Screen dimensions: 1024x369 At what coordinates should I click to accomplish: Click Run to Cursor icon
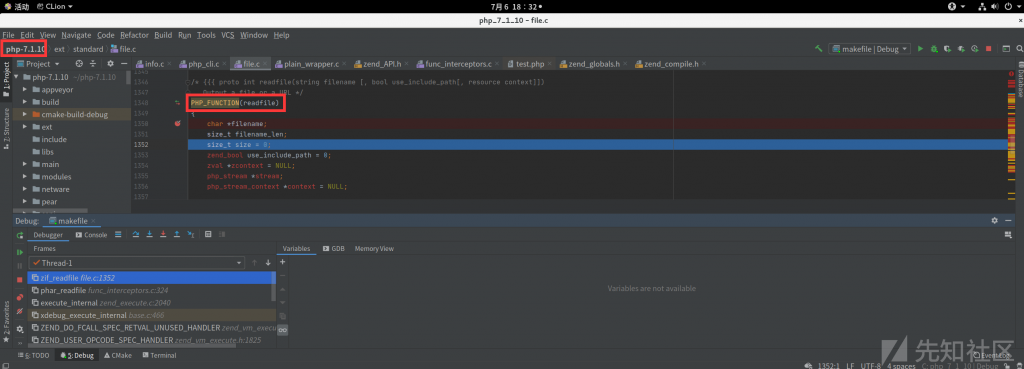point(191,234)
